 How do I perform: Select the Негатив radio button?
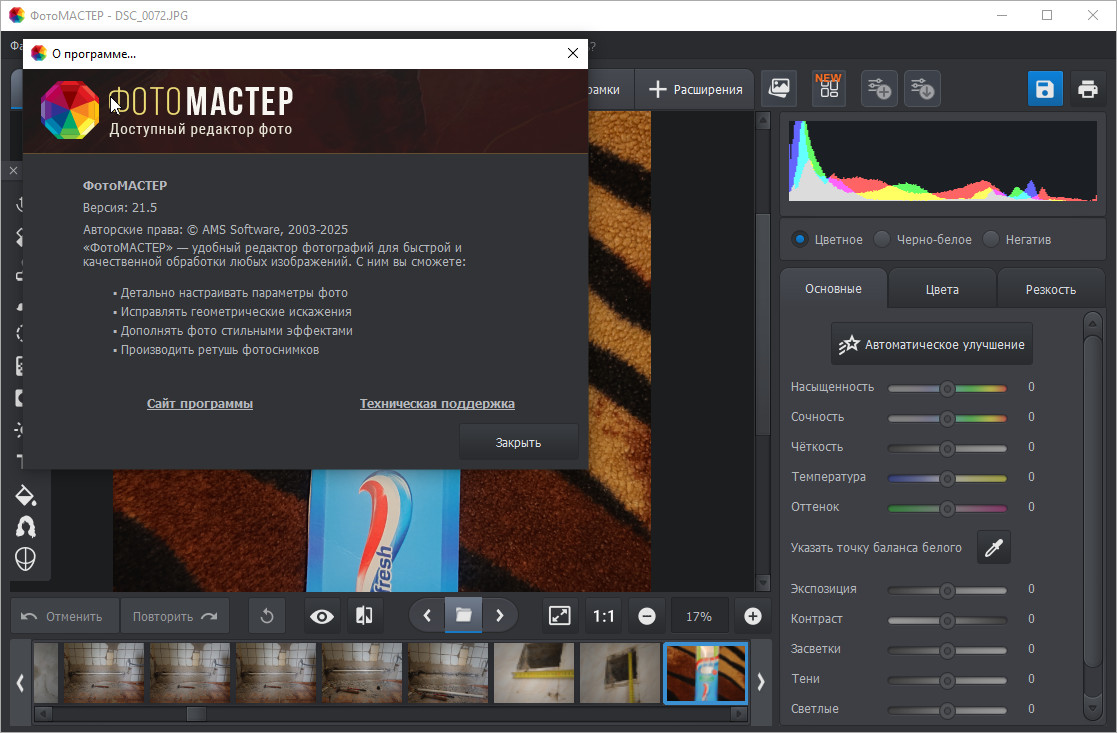(991, 239)
